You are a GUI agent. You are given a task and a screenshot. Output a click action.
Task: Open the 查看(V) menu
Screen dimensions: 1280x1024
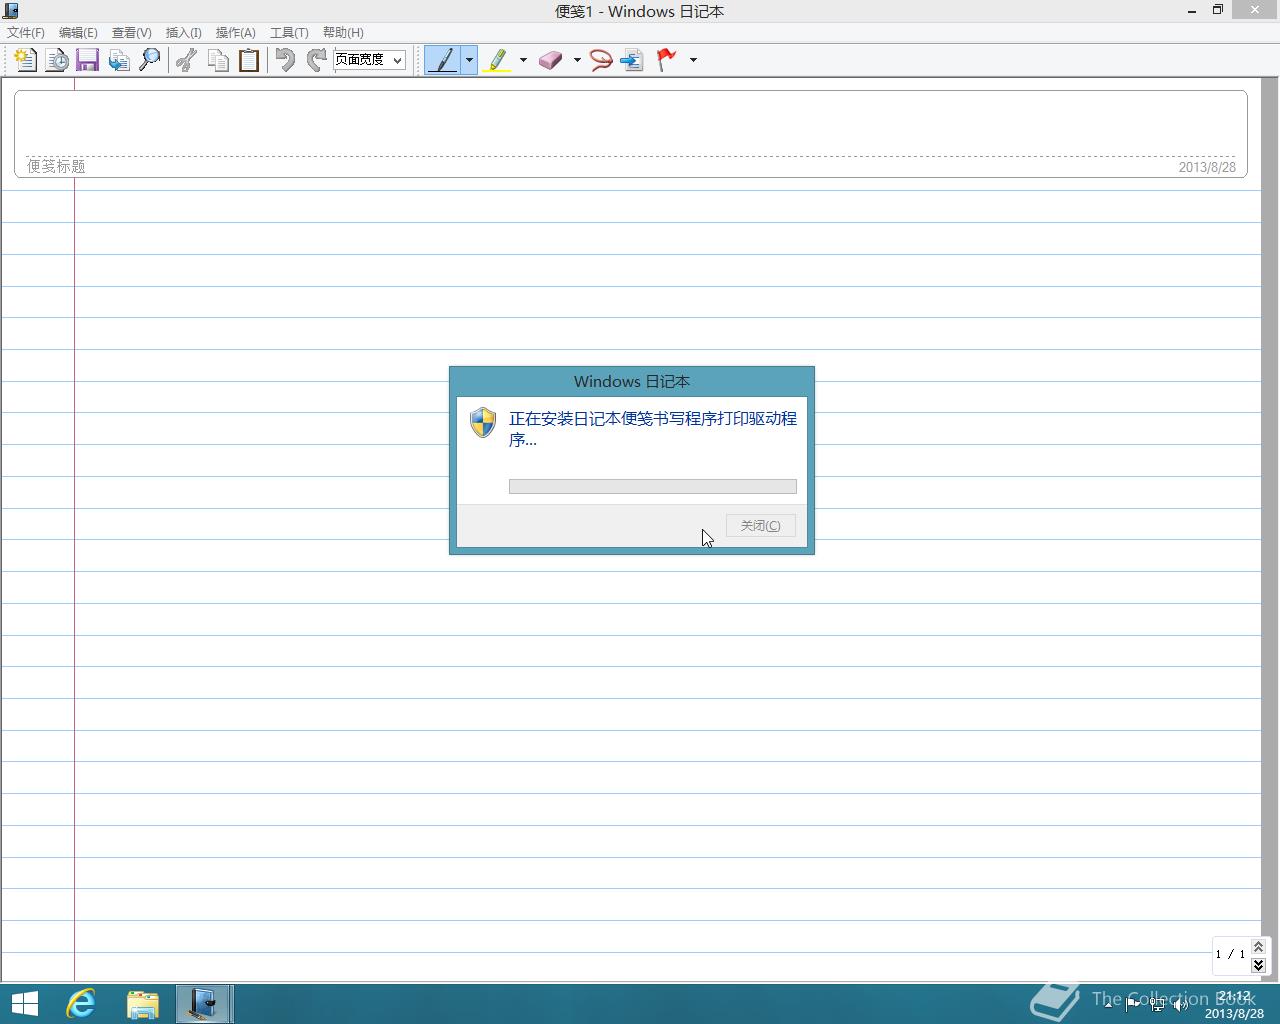(x=131, y=33)
